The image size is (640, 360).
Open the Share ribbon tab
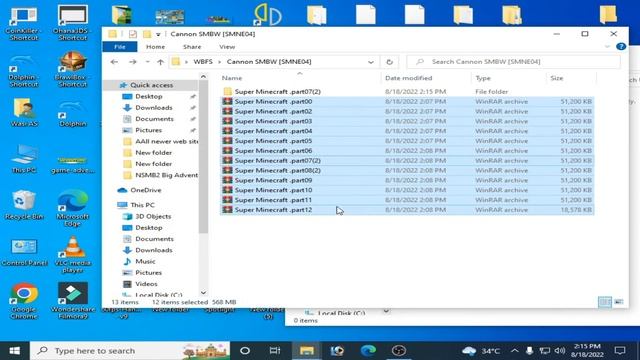point(192,47)
